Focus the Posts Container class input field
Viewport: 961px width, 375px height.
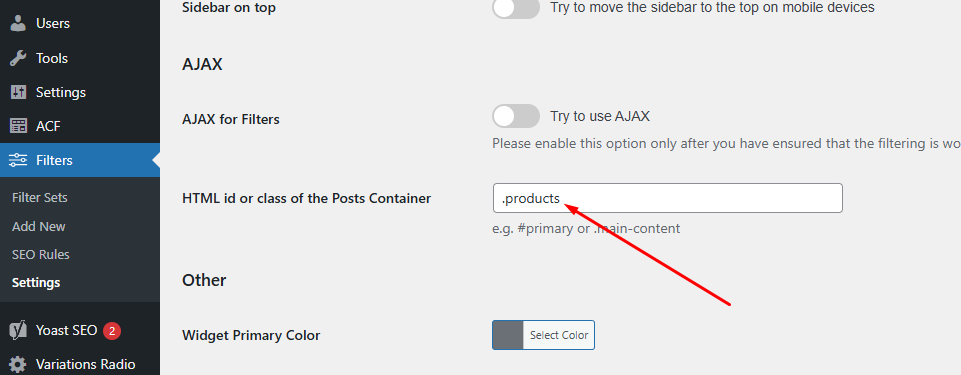click(x=667, y=198)
